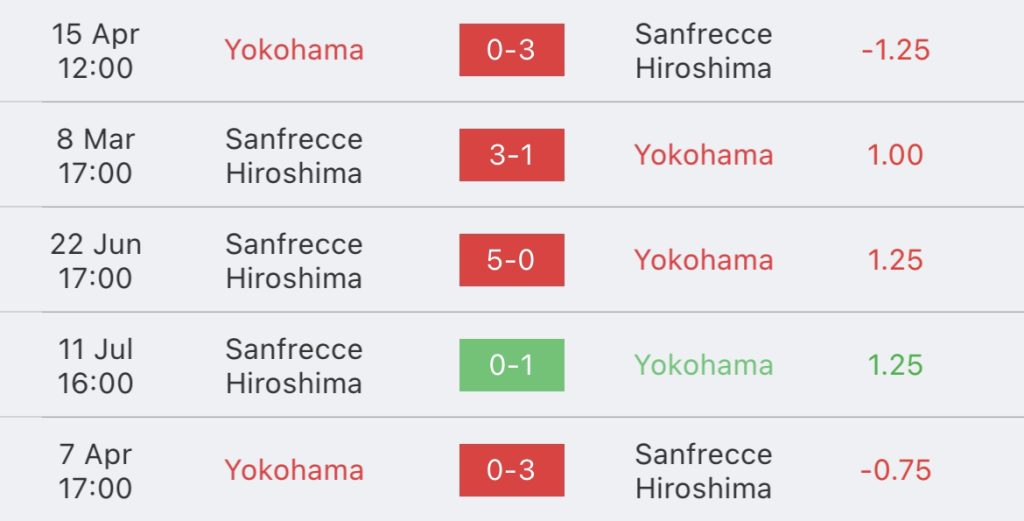
Task: Click the 11 Jul 16:00 match date
Action: click(x=95, y=365)
